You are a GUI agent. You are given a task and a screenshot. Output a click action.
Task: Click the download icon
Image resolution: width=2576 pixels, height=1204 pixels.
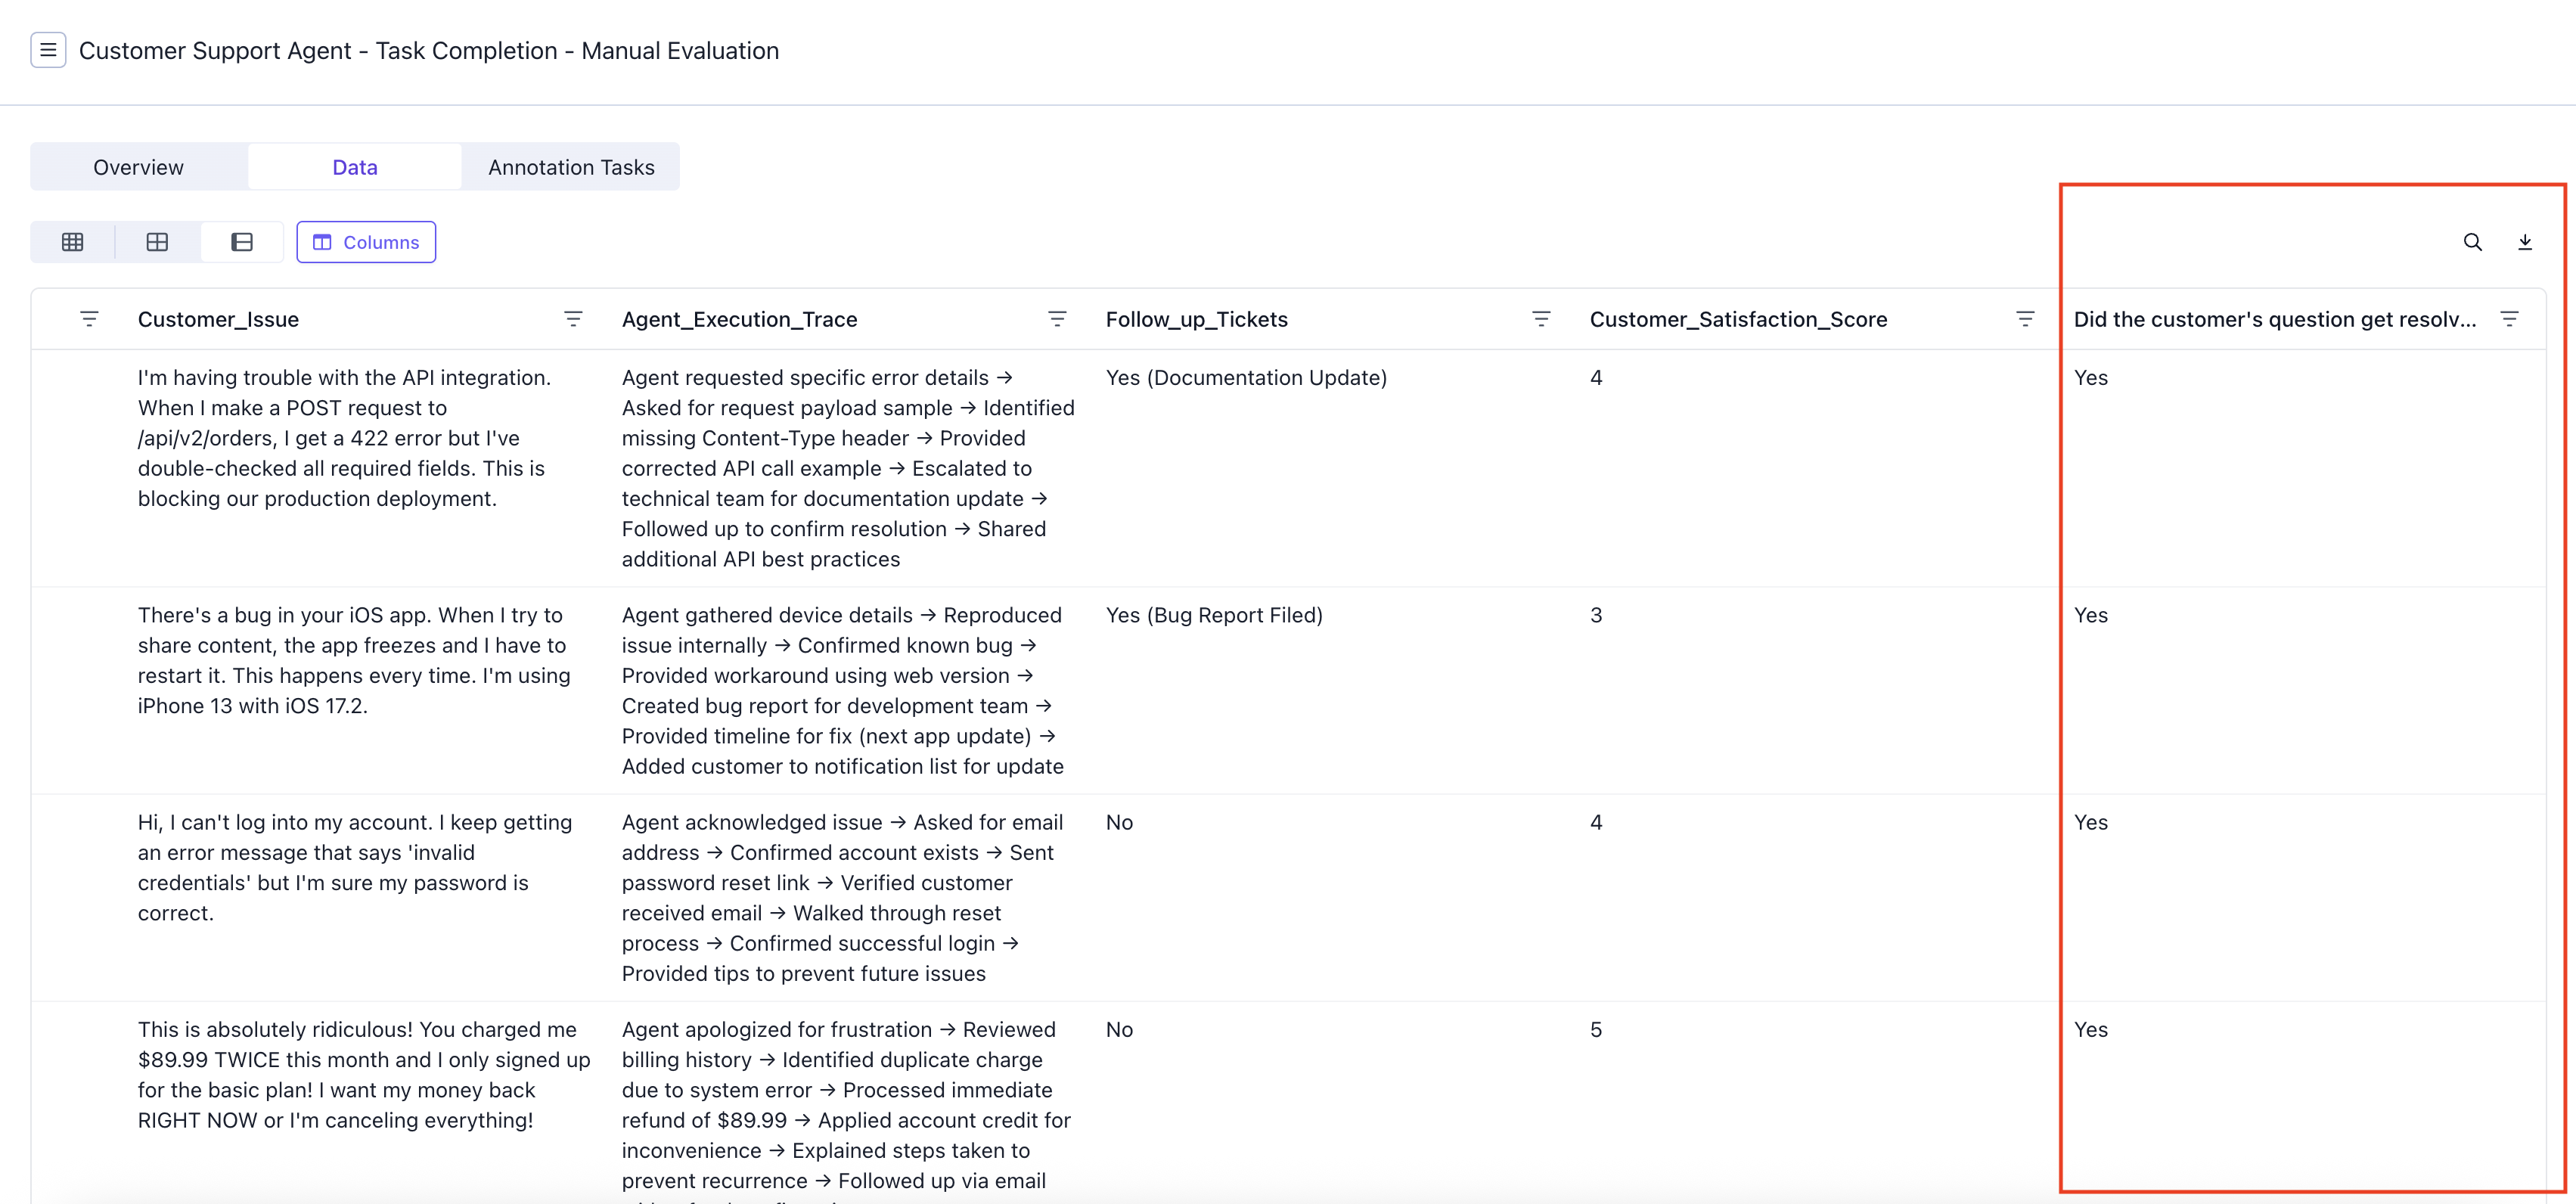click(x=2525, y=242)
